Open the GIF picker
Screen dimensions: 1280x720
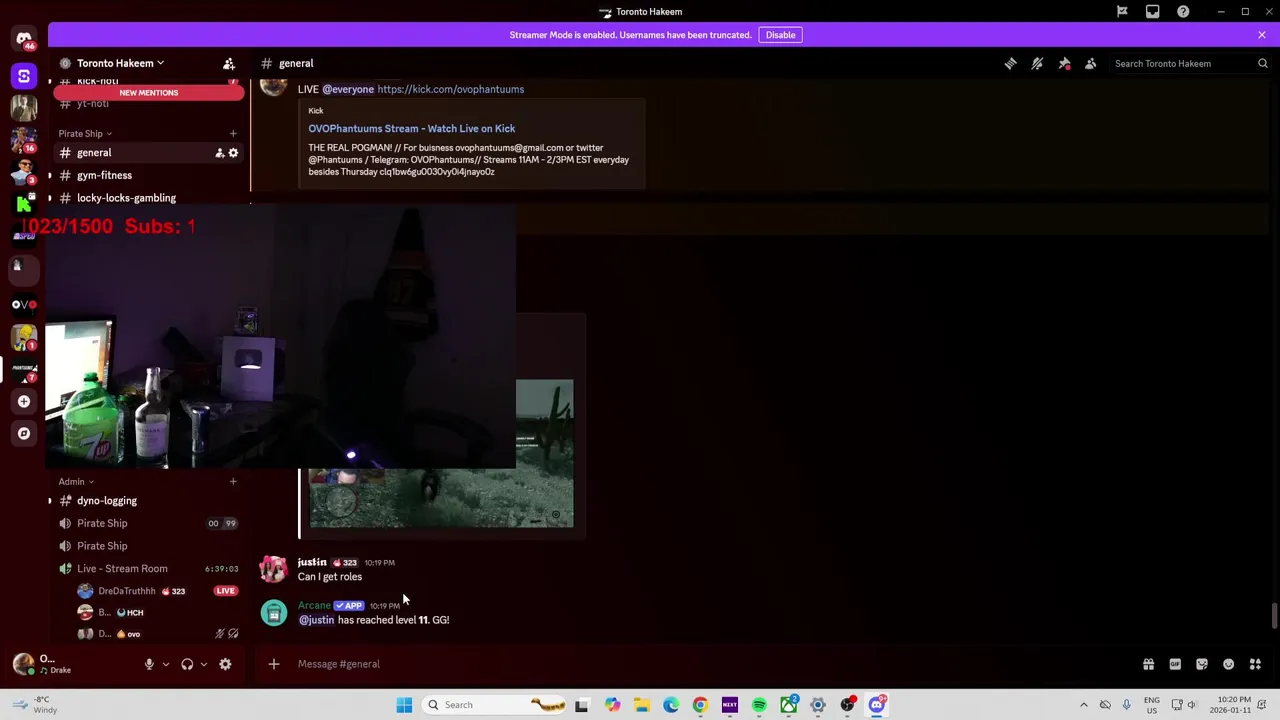coord(1175,664)
